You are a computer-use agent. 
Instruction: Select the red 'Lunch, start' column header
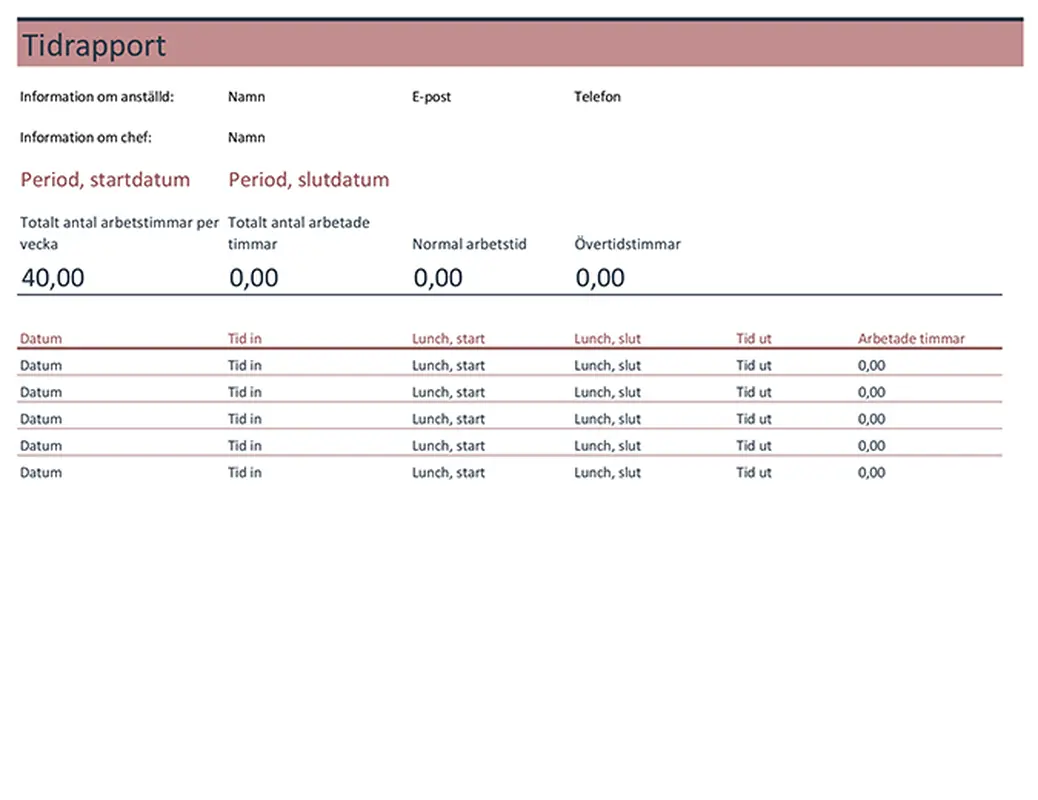[x=448, y=339]
